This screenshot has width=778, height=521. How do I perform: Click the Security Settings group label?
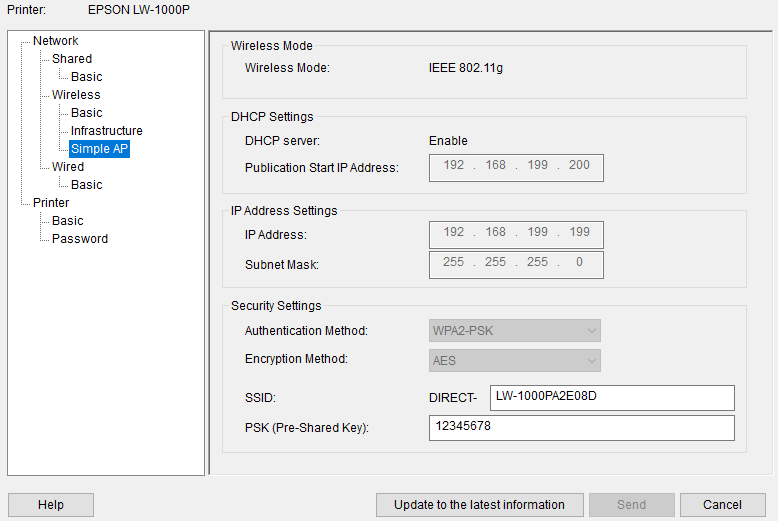click(276, 306)
